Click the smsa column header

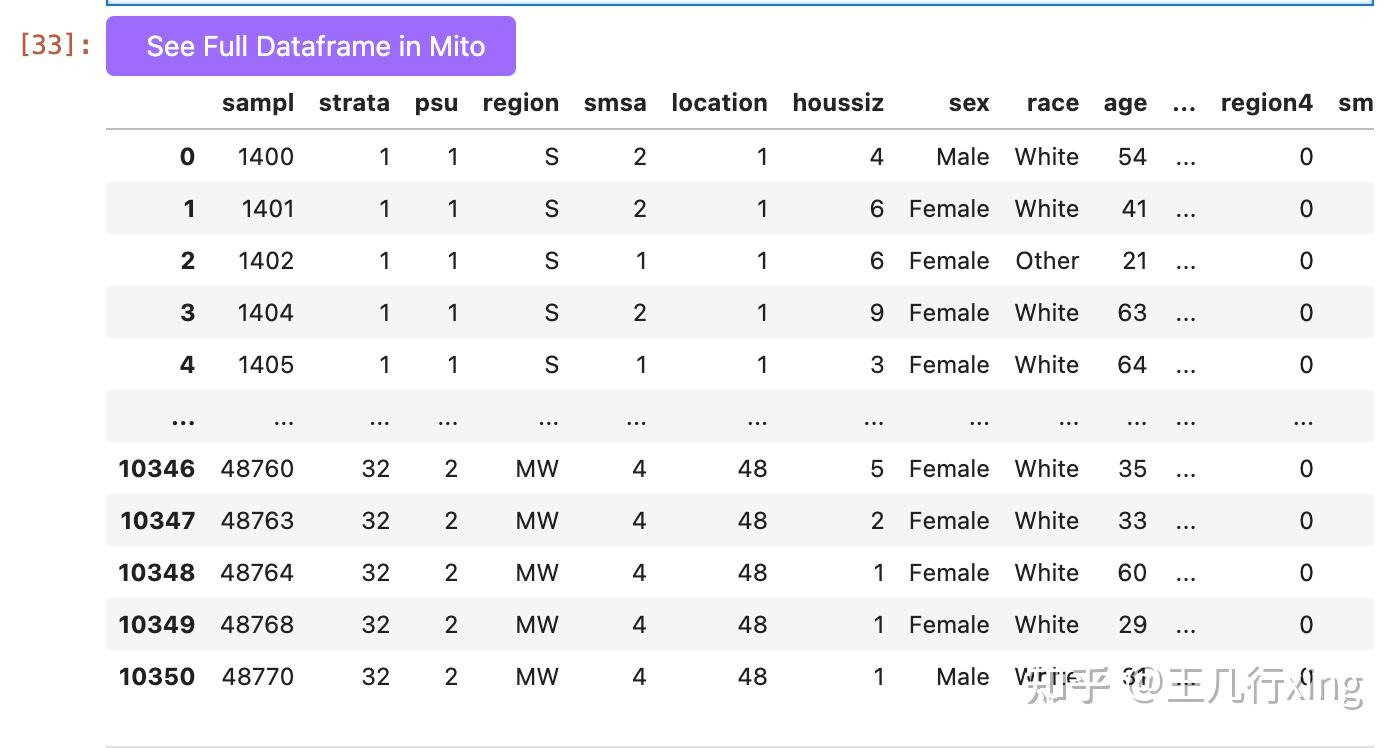tap(615, 103)
